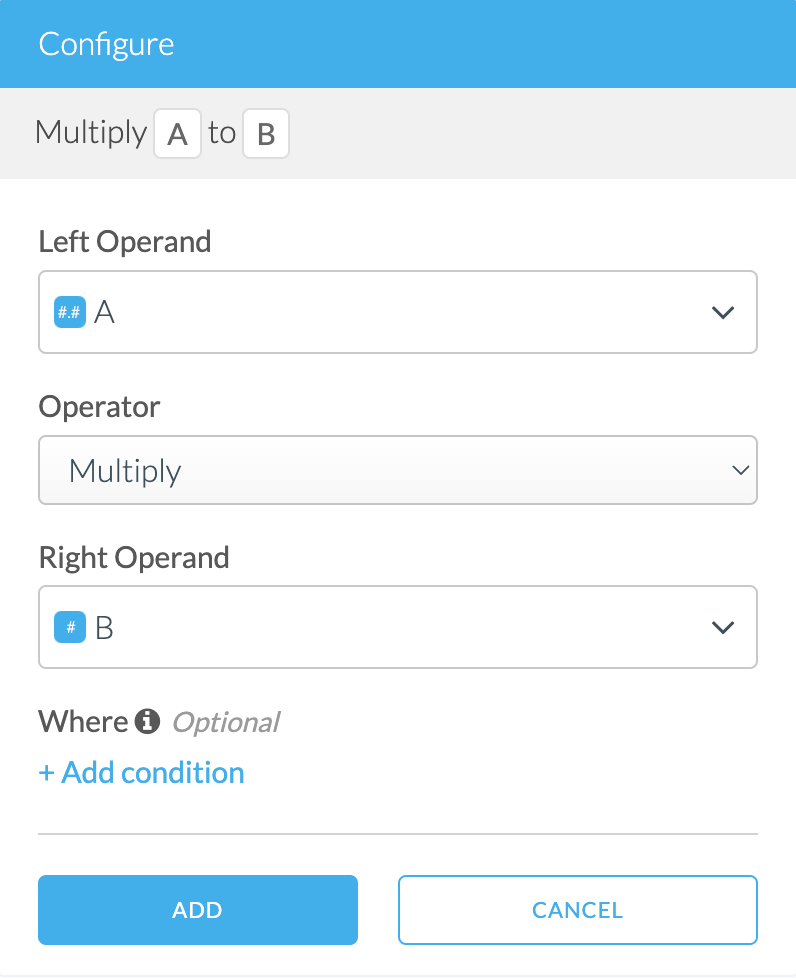Expand the Left Operand dropdown

722,312
